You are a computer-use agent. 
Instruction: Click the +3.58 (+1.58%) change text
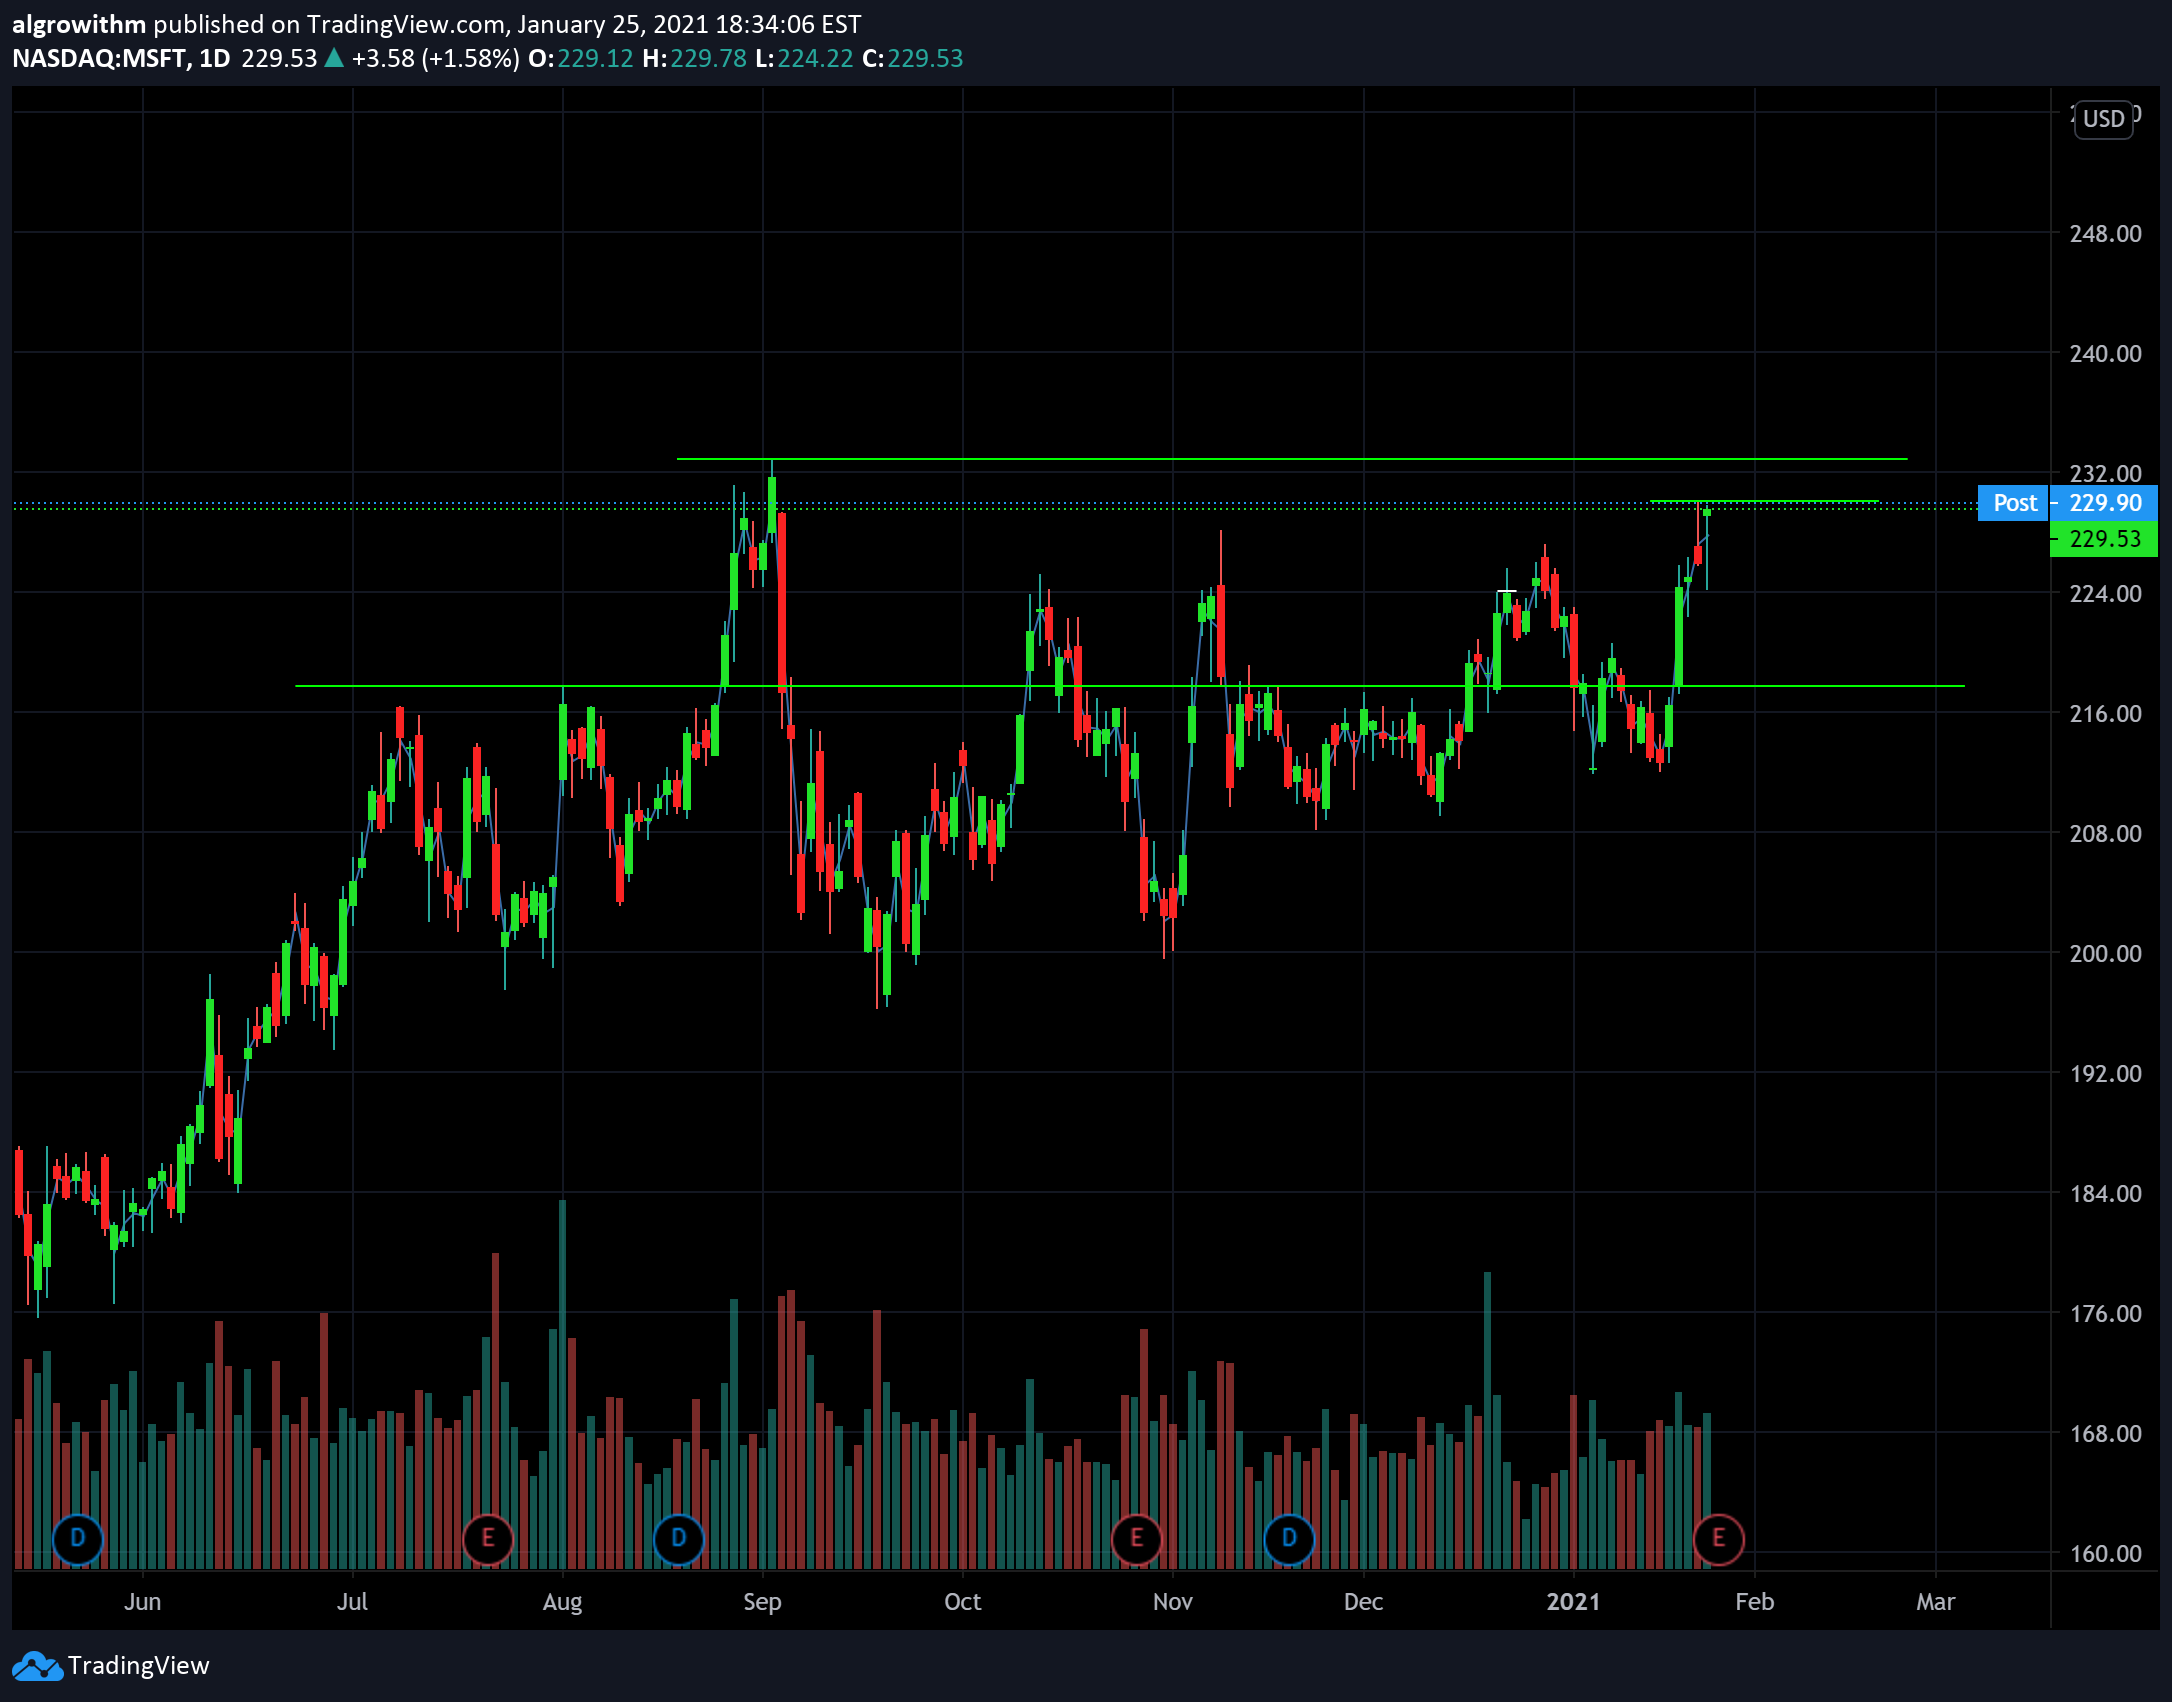click(x=436, y=58)
